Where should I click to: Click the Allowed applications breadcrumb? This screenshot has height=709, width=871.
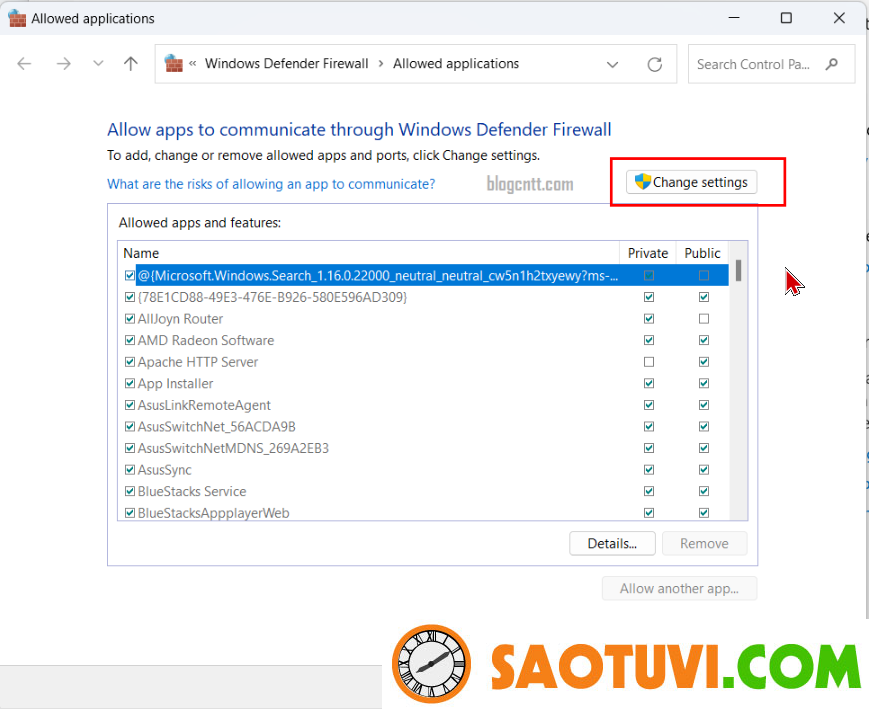[456, 64]
